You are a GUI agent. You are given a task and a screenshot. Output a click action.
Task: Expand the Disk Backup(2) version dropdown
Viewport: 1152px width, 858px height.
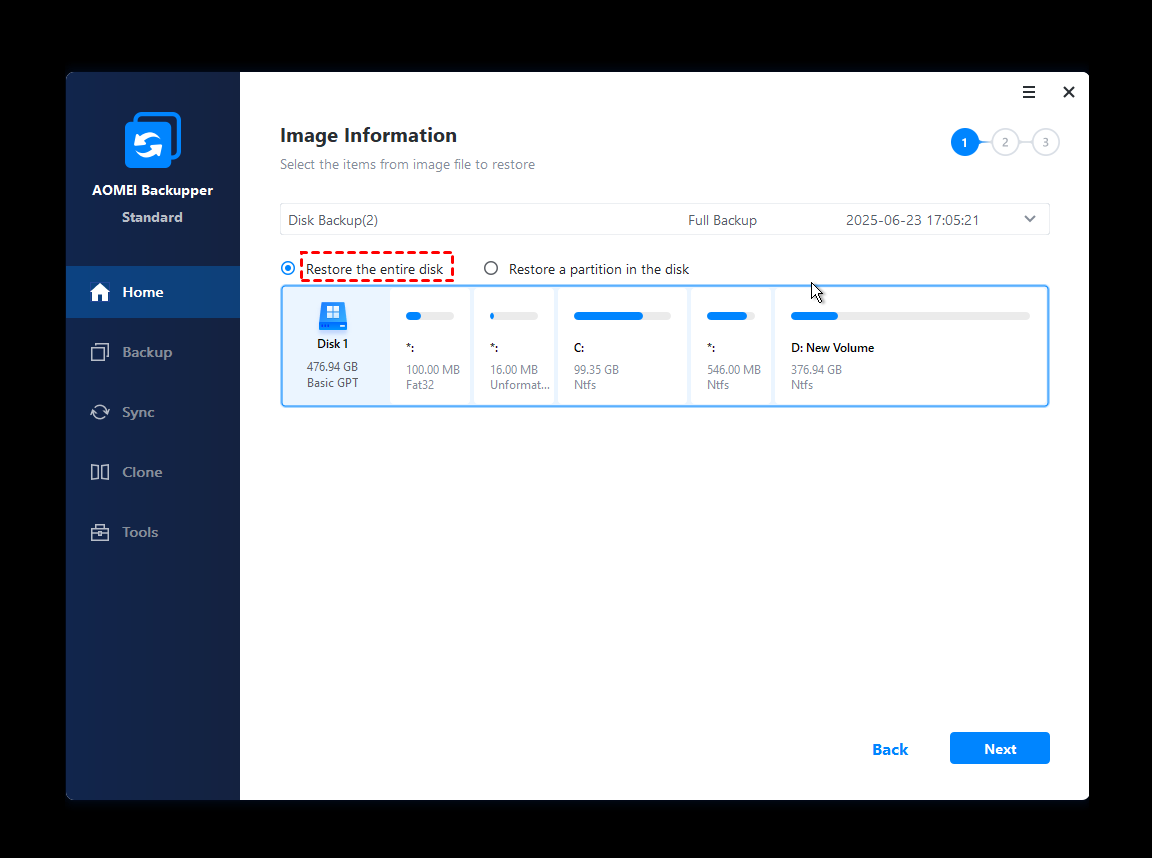(x=1030, y=220)
